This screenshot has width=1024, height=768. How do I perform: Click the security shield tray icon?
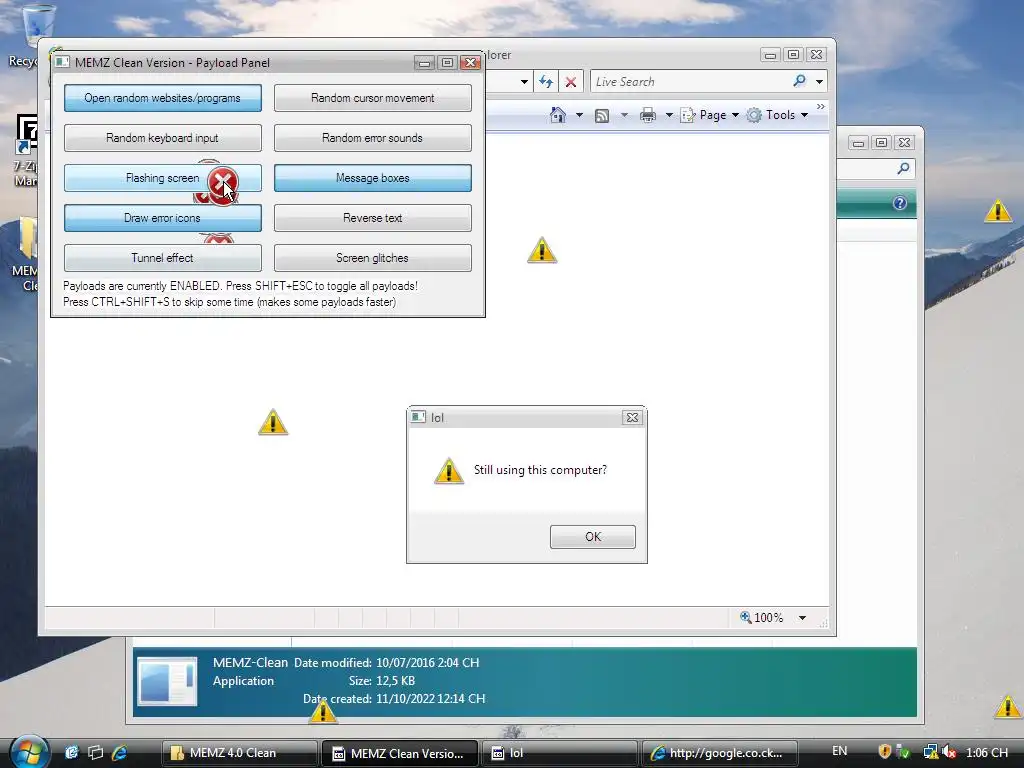(x=885, y=752)
